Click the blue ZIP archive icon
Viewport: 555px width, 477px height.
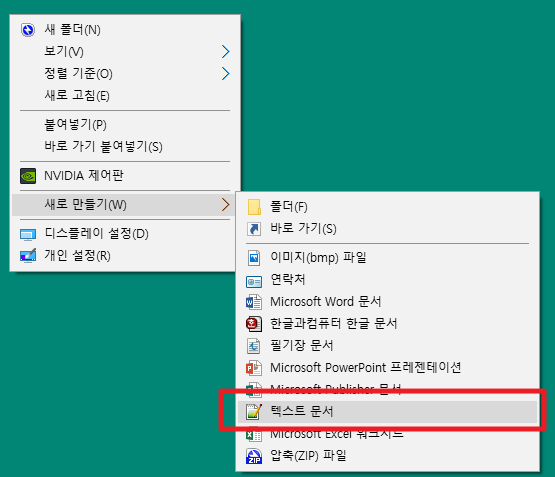click(254, 456)
